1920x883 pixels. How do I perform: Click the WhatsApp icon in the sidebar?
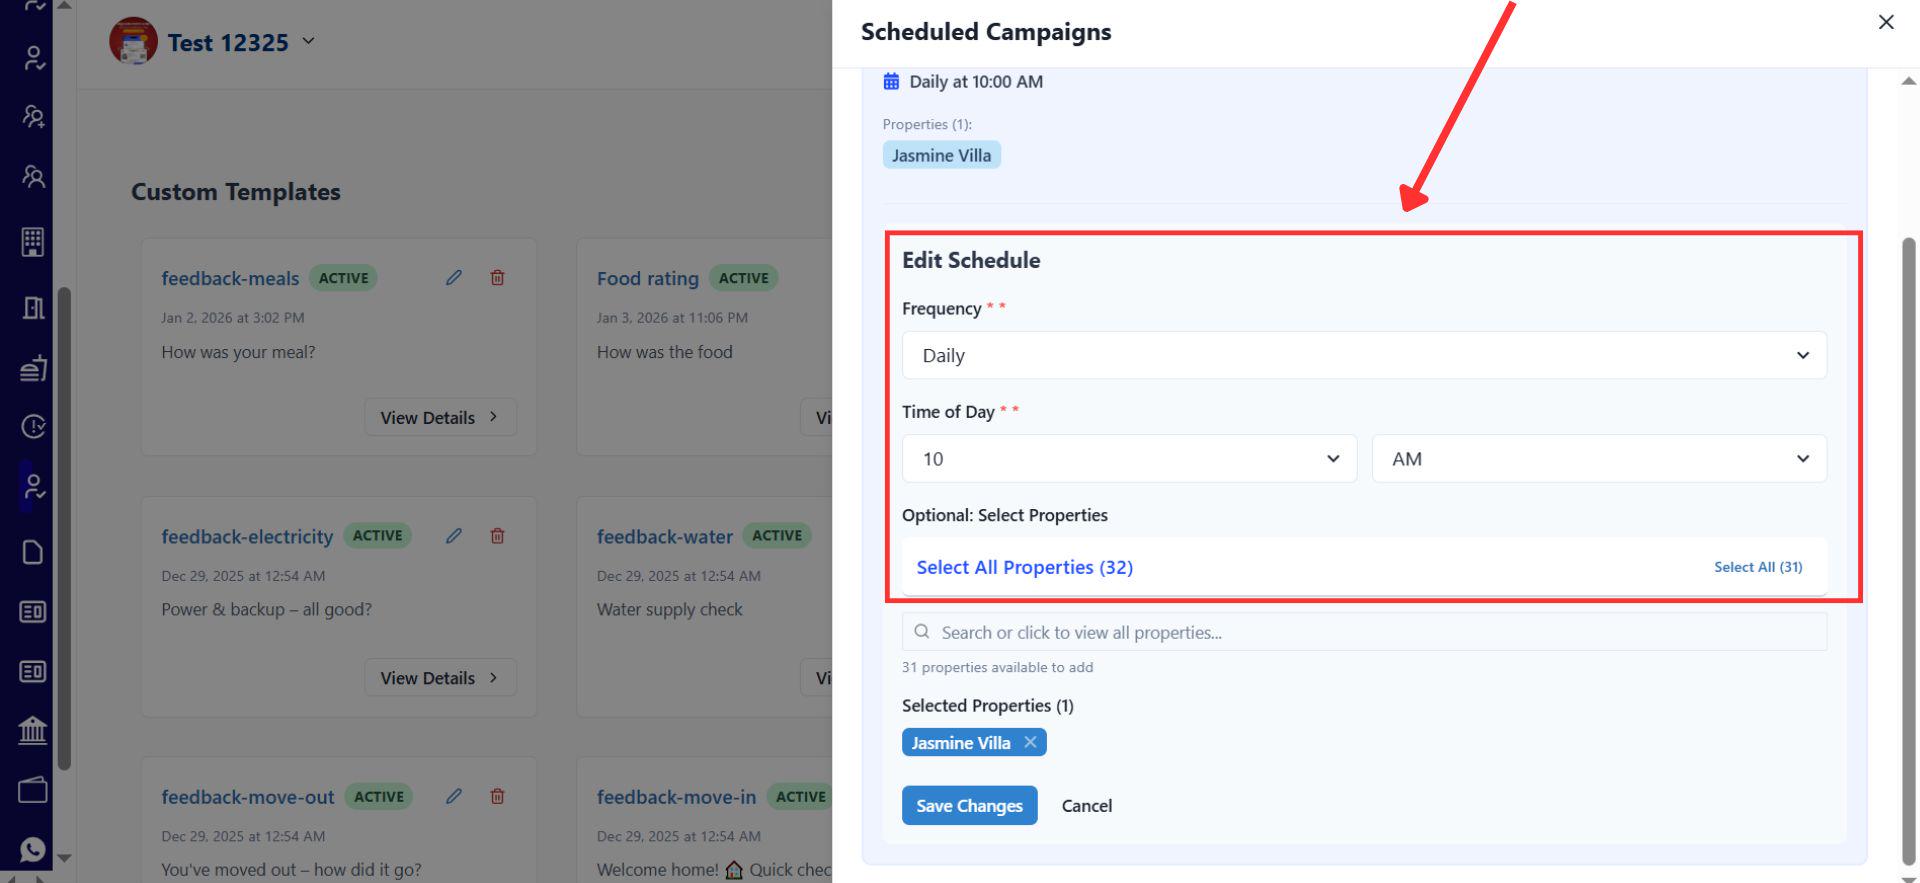tap(32, 849)
